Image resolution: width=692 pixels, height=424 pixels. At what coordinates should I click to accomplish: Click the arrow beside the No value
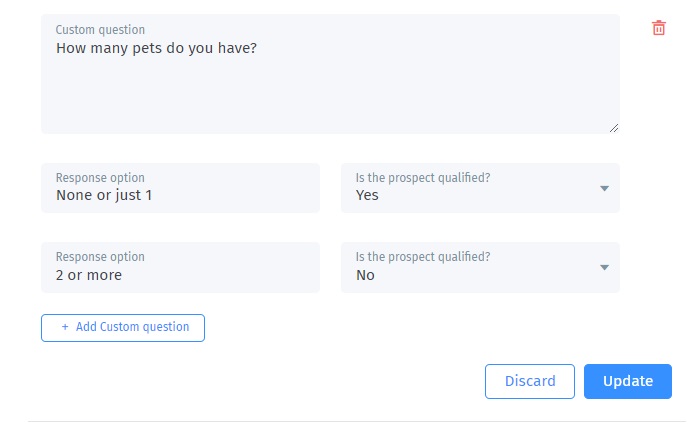pos(604,267)
